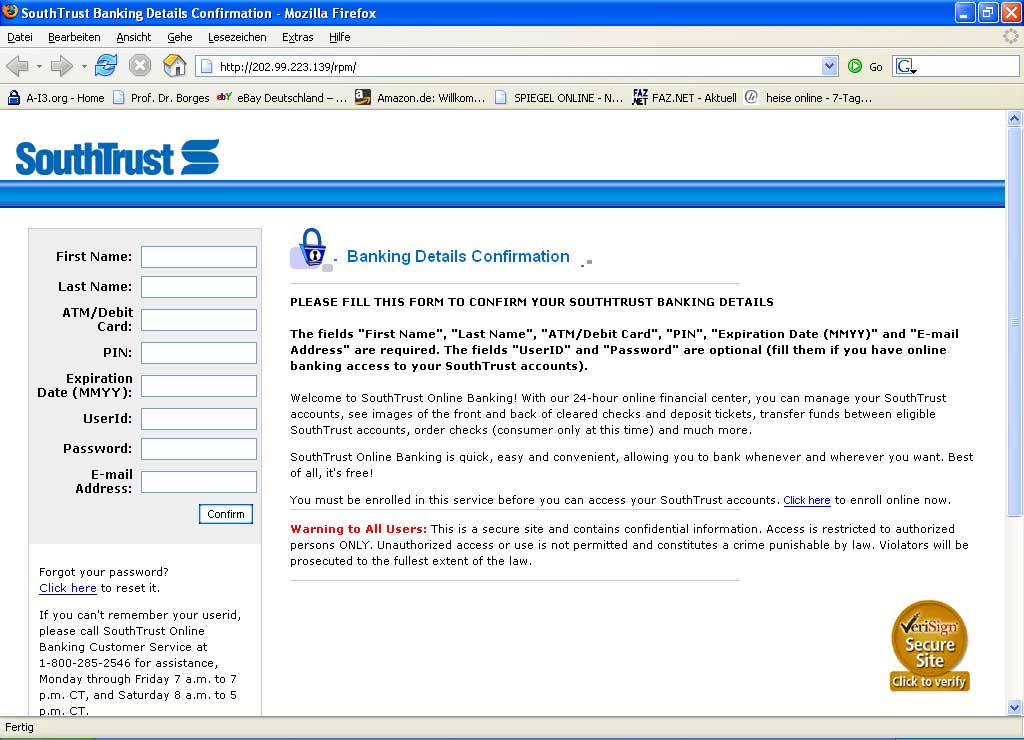The image size is (1024, 740).
Task: Open the Gehe menu
Action: pos(180,37)
